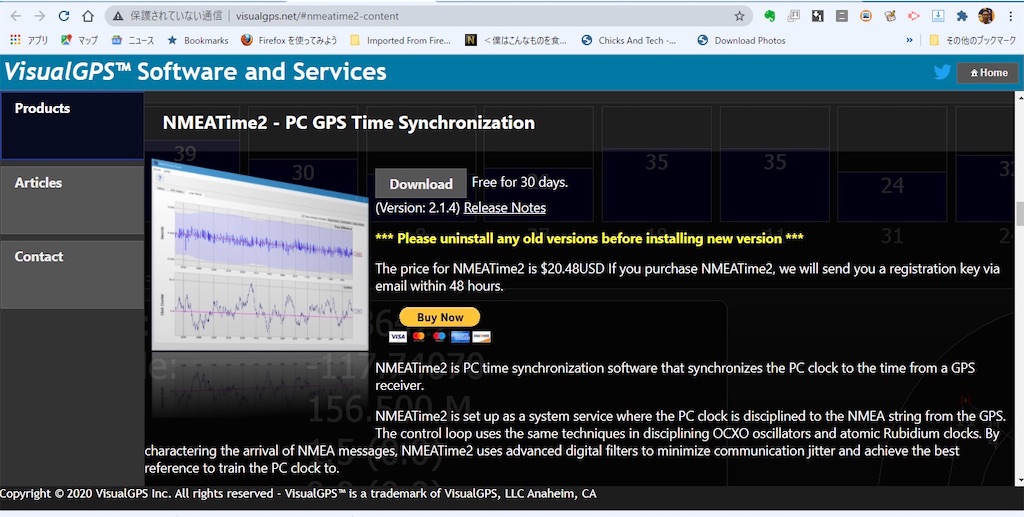This screenshot has width=1024, height=517.
Task: Click the page vertical scrollbar thumb
Action: point(1019,214)
